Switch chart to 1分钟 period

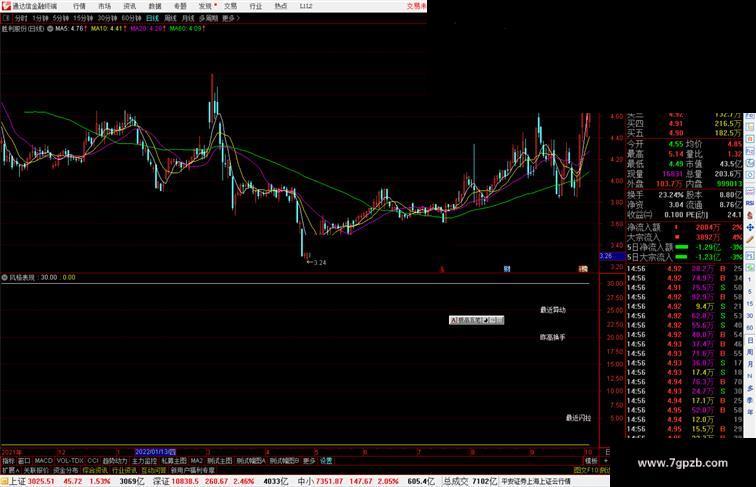coord(40,18)
